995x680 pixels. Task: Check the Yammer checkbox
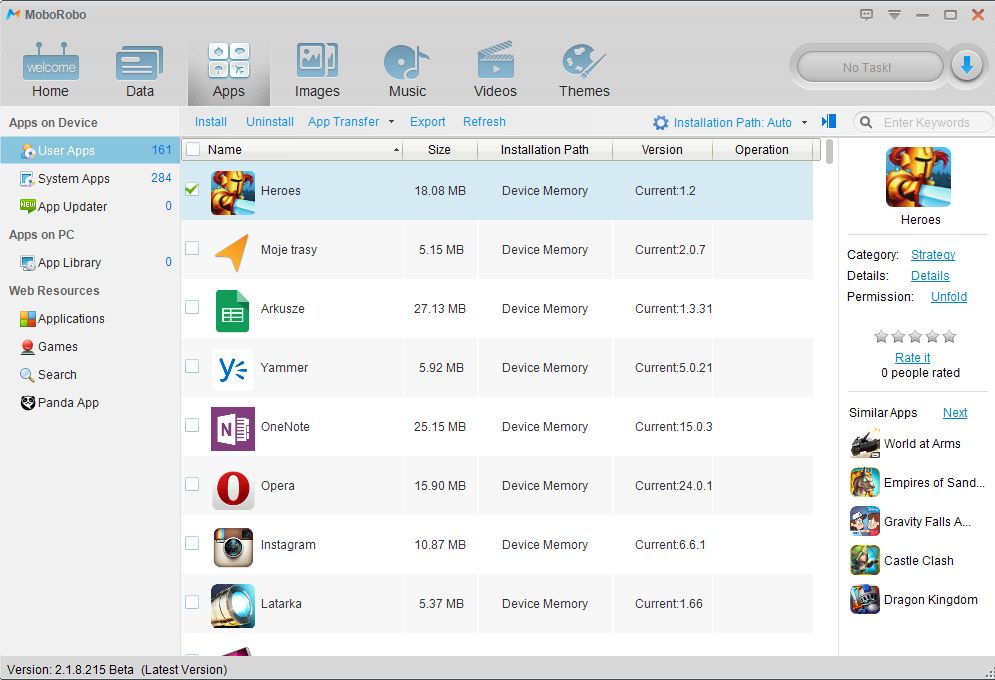[192, 366]
